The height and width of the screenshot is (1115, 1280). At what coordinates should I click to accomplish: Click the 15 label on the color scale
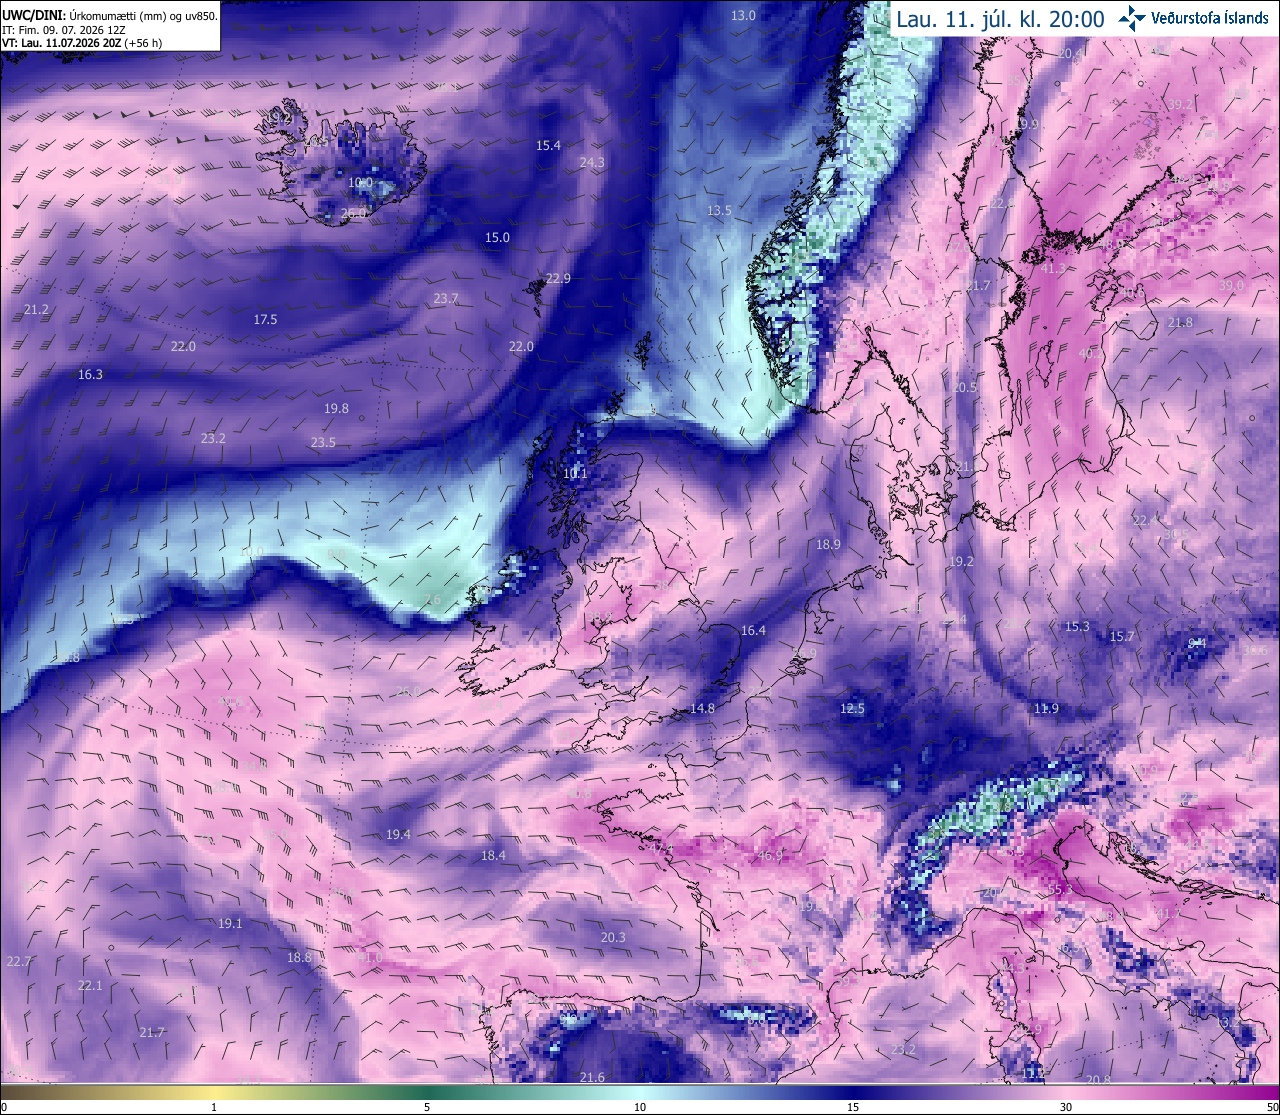852,1107
